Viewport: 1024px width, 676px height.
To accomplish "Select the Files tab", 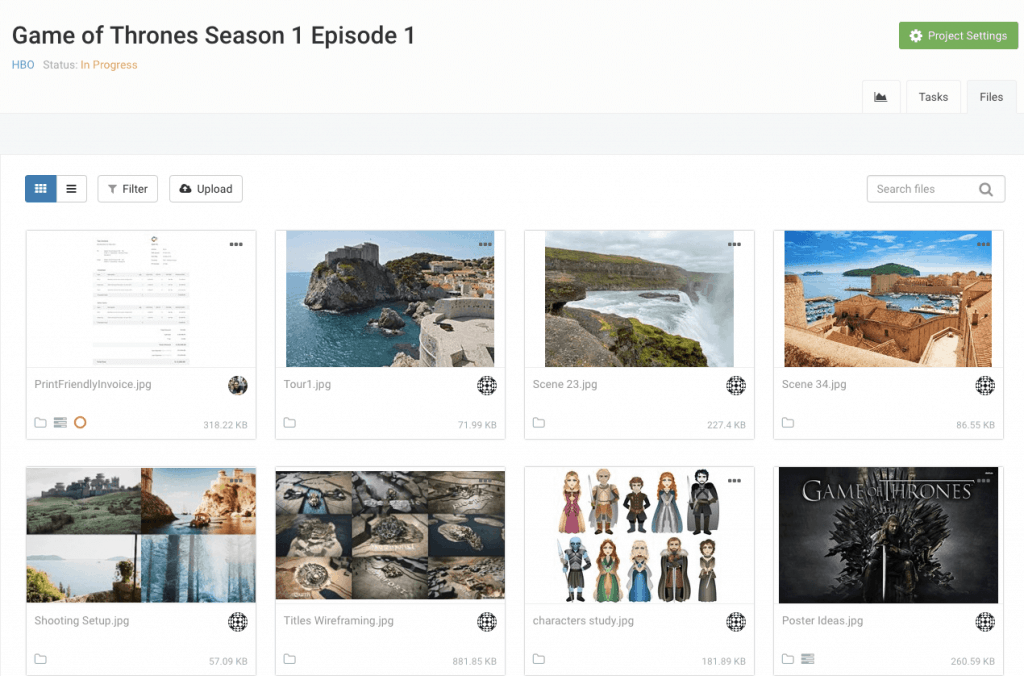I will pyautogui.click(x=991, y=96).
